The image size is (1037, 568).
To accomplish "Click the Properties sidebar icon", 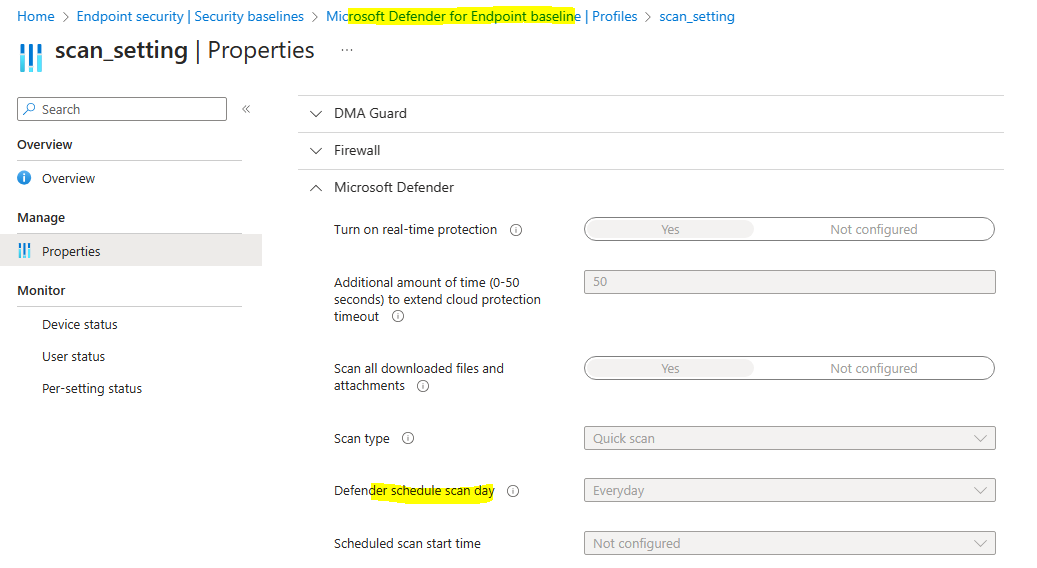I will tap(24, 251).
